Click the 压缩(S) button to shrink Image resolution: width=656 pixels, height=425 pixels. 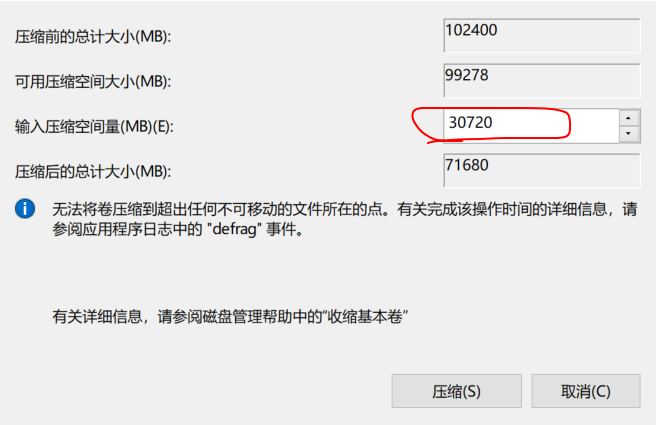click(456, 391)
